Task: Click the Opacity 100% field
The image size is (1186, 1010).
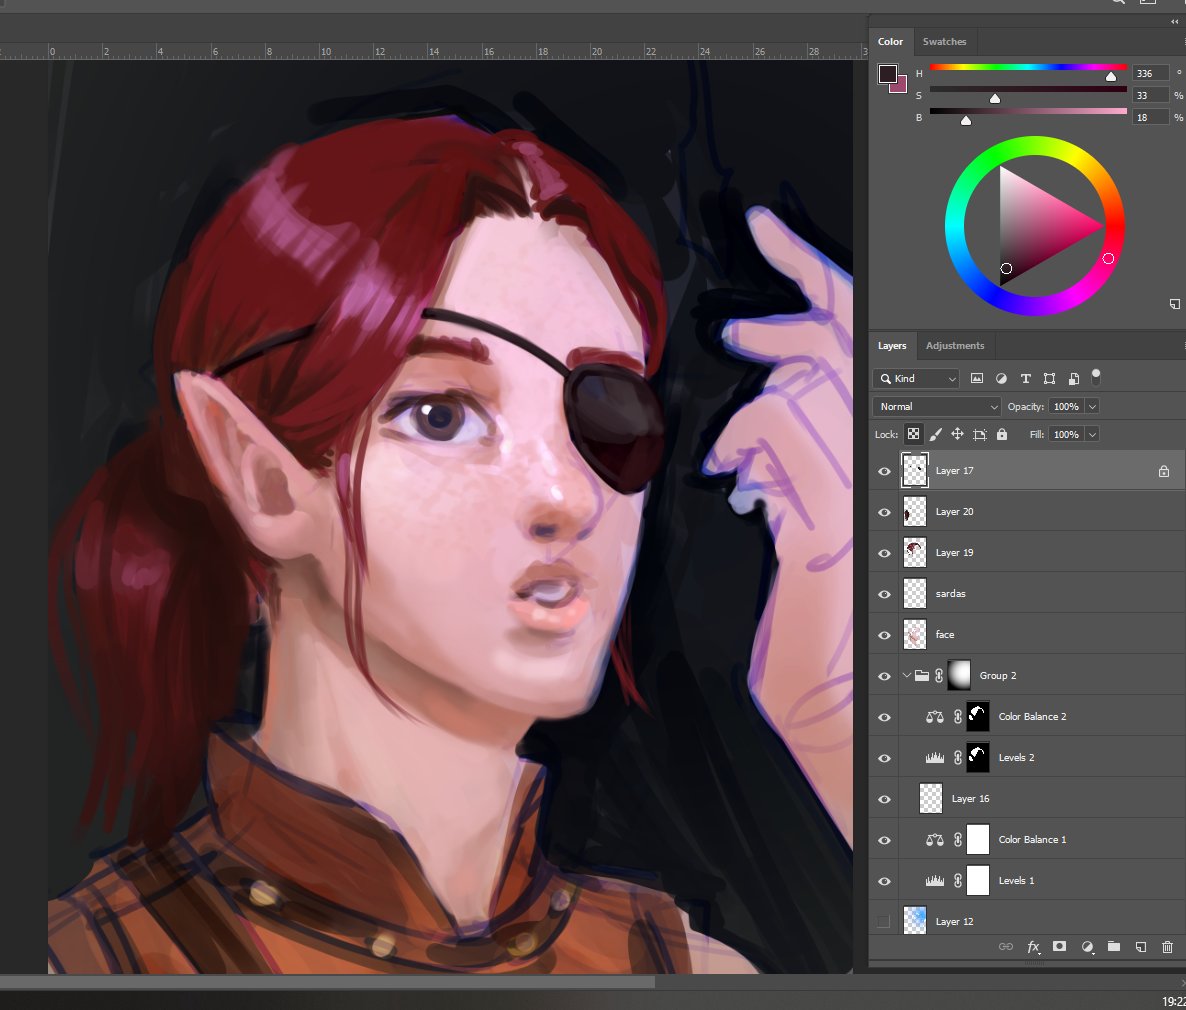Action: pyautogui.click(x=1066, y=406)
